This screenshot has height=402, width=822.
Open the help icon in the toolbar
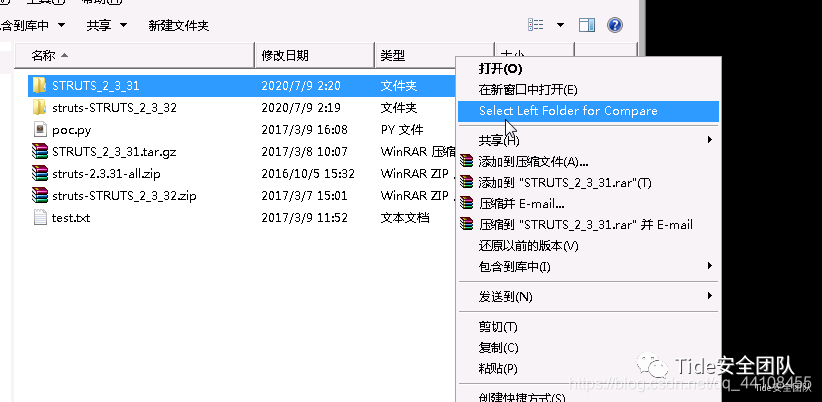point(614,25)
